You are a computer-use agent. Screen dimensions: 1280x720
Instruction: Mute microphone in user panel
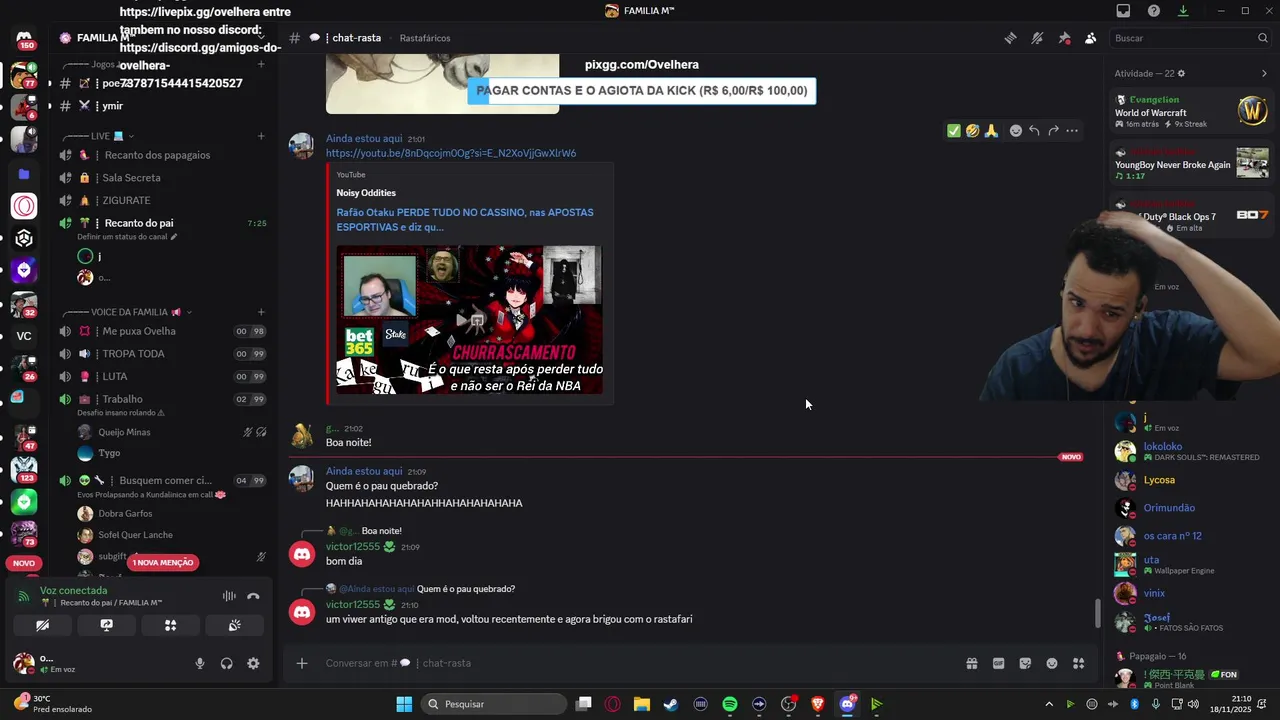pos(200,663)
